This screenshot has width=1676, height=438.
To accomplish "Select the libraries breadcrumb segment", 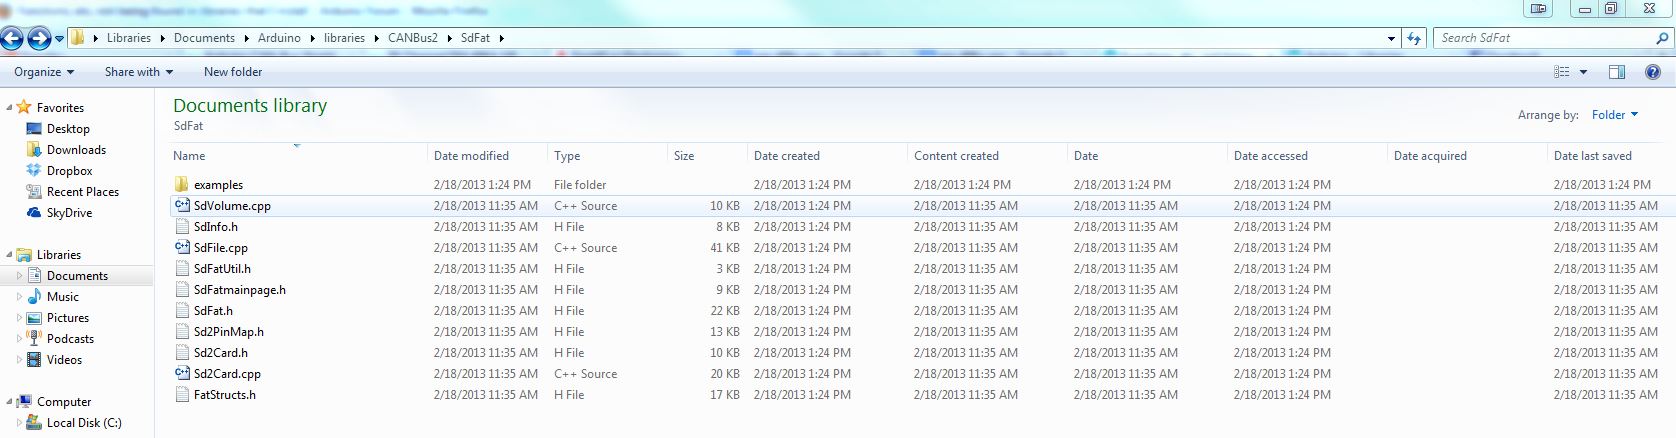I will coord(344,38).
